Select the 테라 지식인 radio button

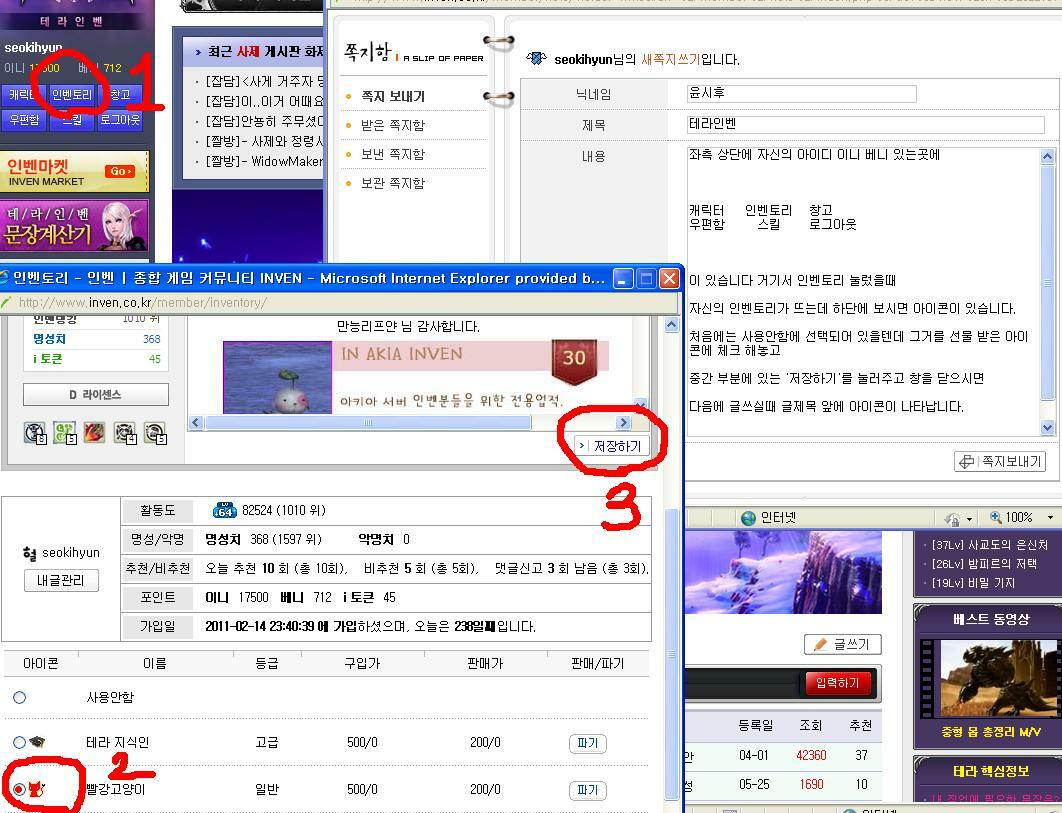19,743
